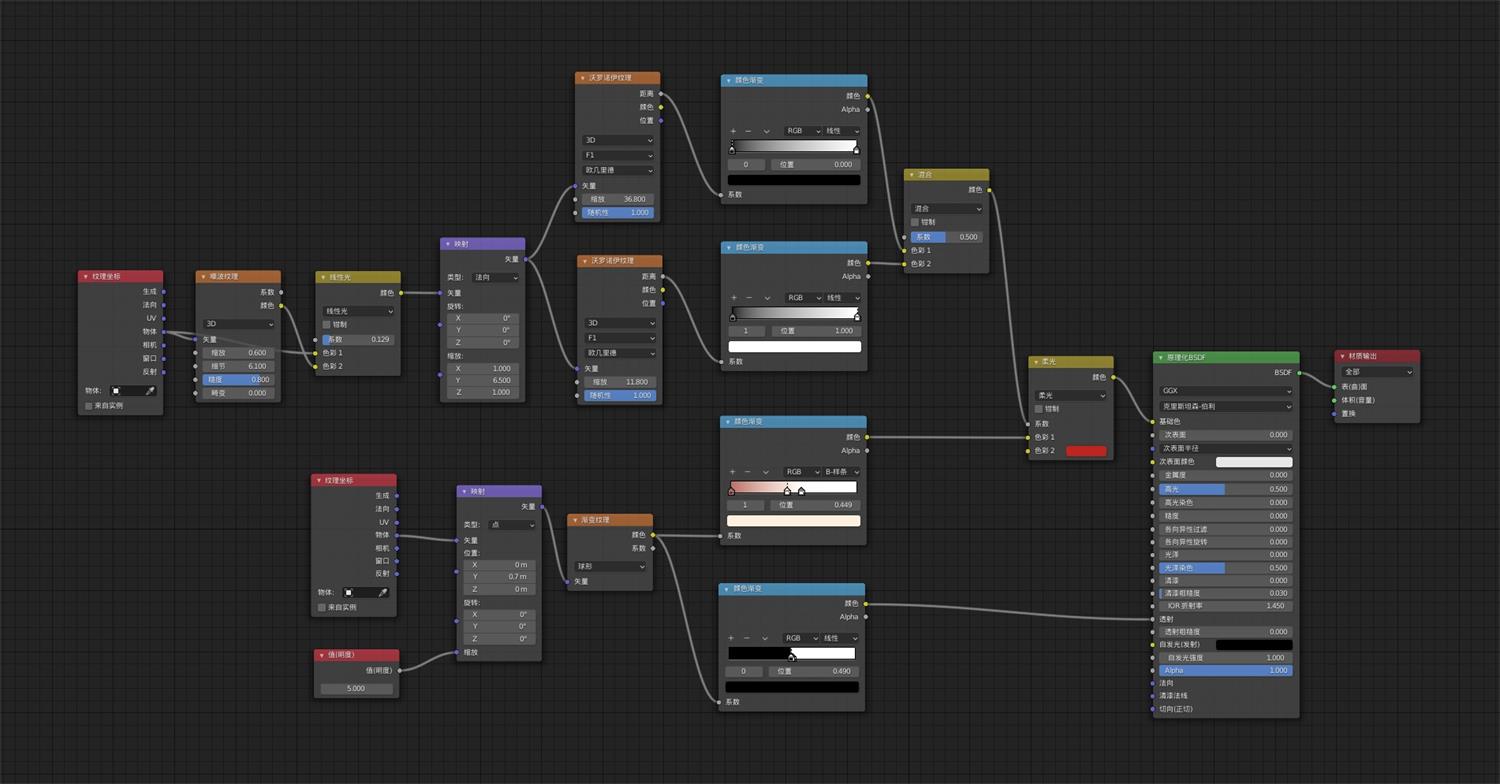
Task: Click 5.000 value field in 值(明度) node
Action: [356, 689]
